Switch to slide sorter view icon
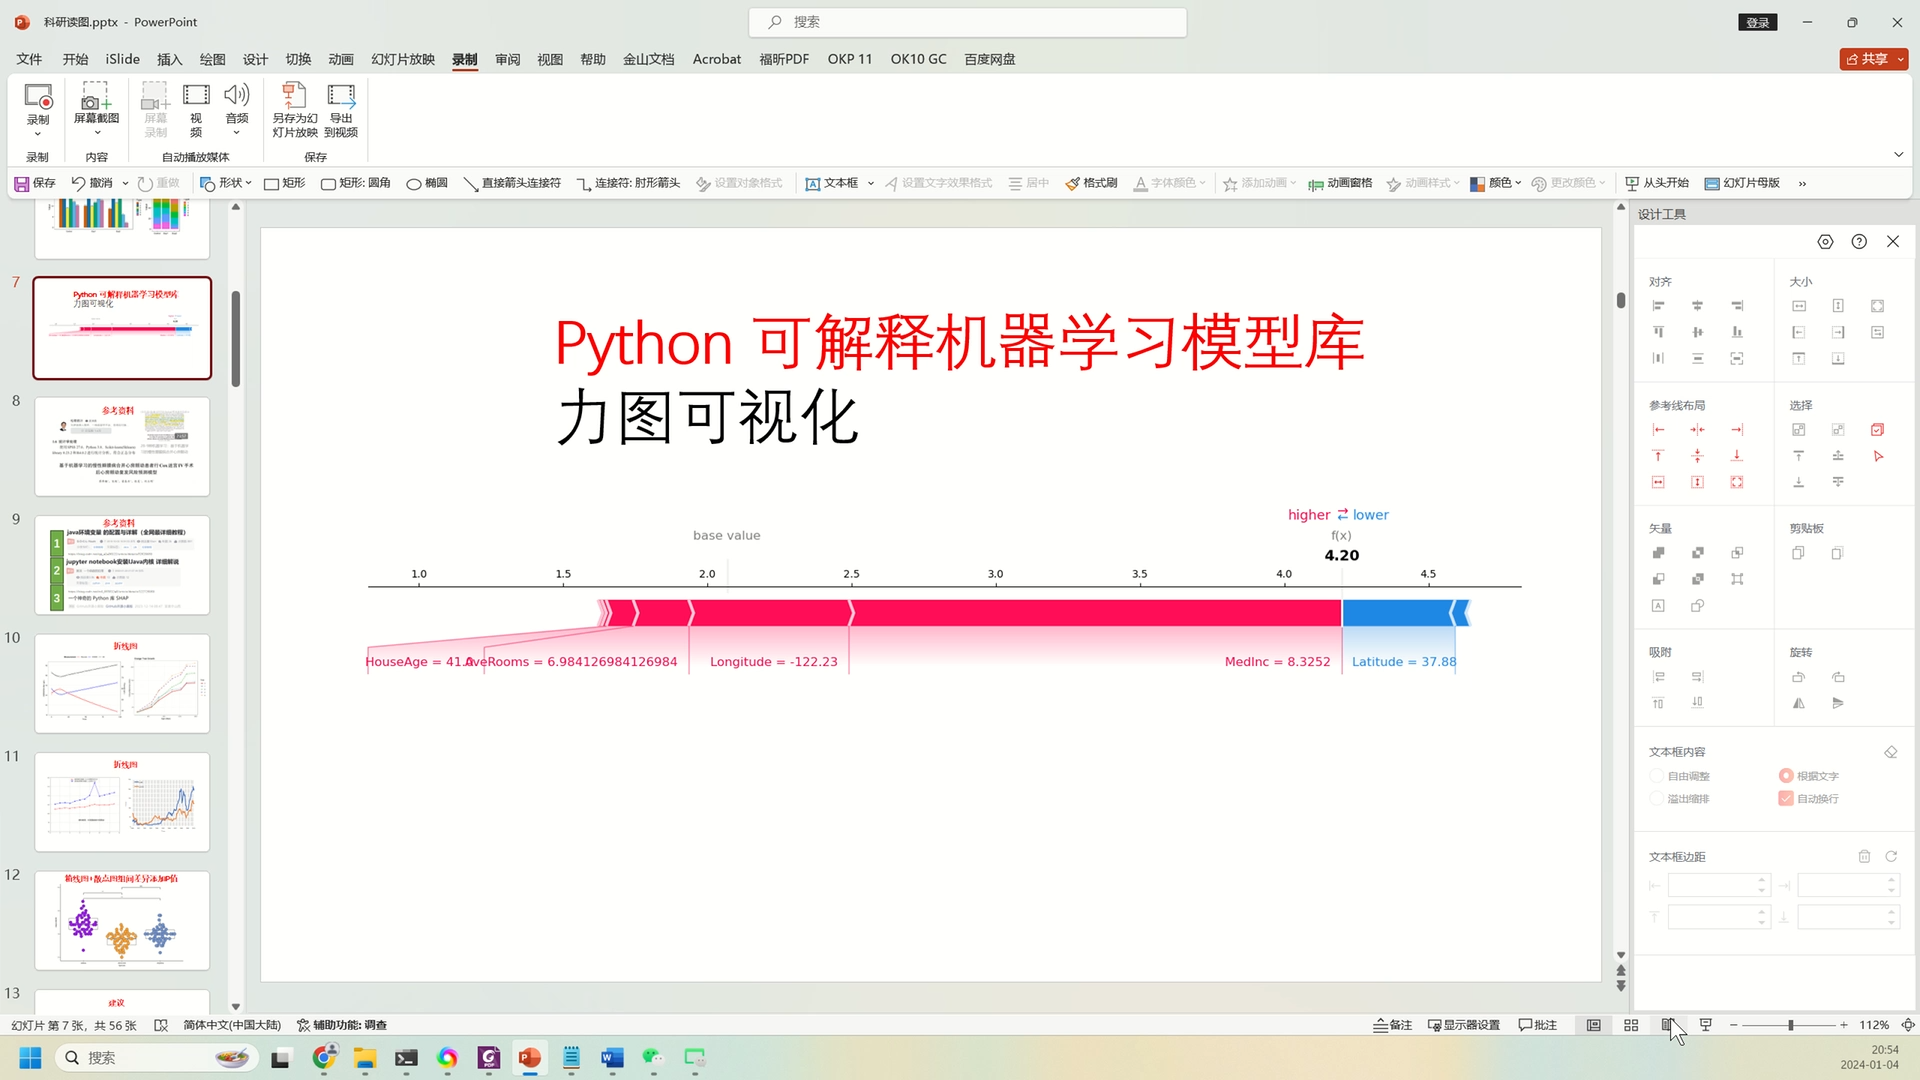 tap(1631, 1025)
